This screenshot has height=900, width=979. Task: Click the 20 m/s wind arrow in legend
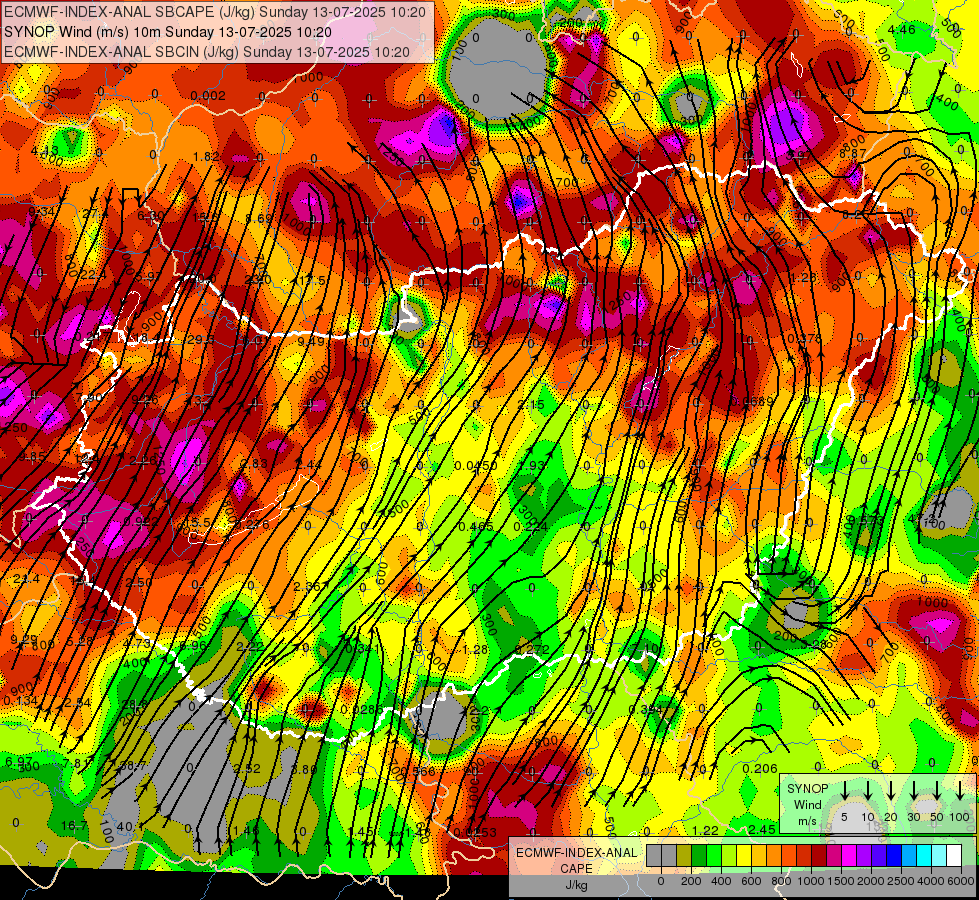(x=891, y=793)
